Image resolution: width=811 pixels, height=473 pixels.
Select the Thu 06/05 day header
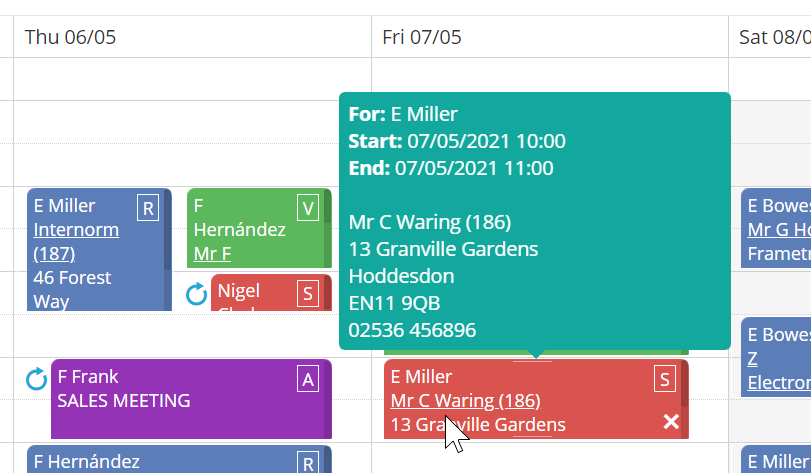70,37
